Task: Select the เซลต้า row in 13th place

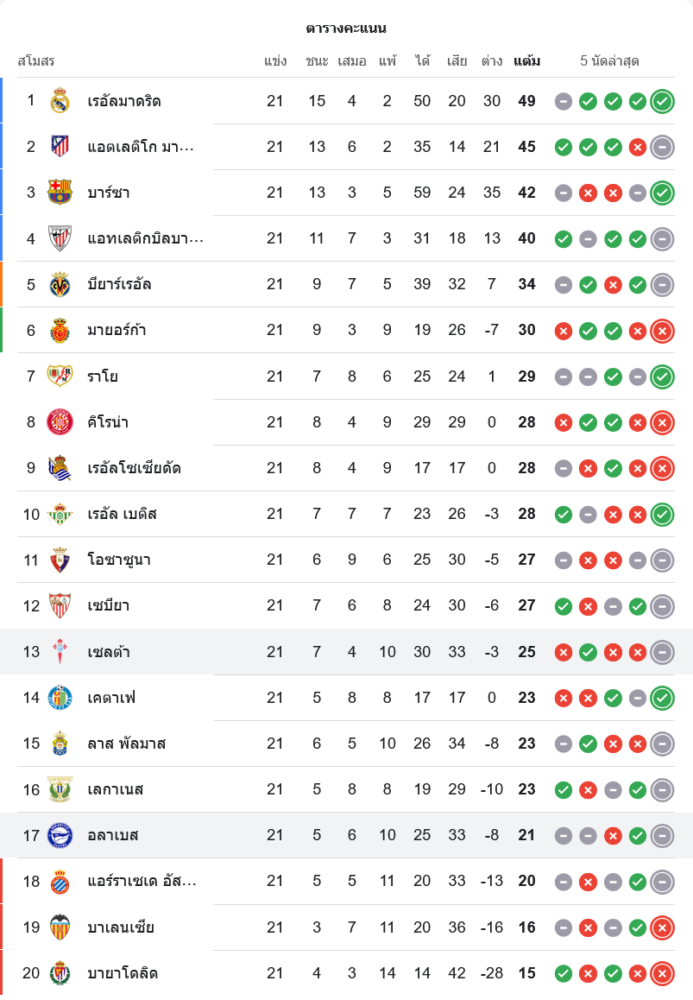Action: [x=346, y=652]
